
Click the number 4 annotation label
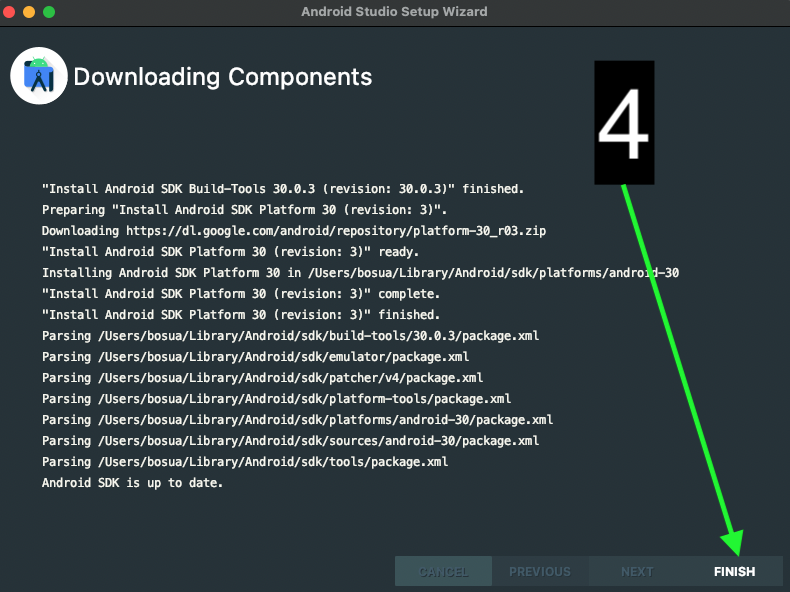point(624,123)
